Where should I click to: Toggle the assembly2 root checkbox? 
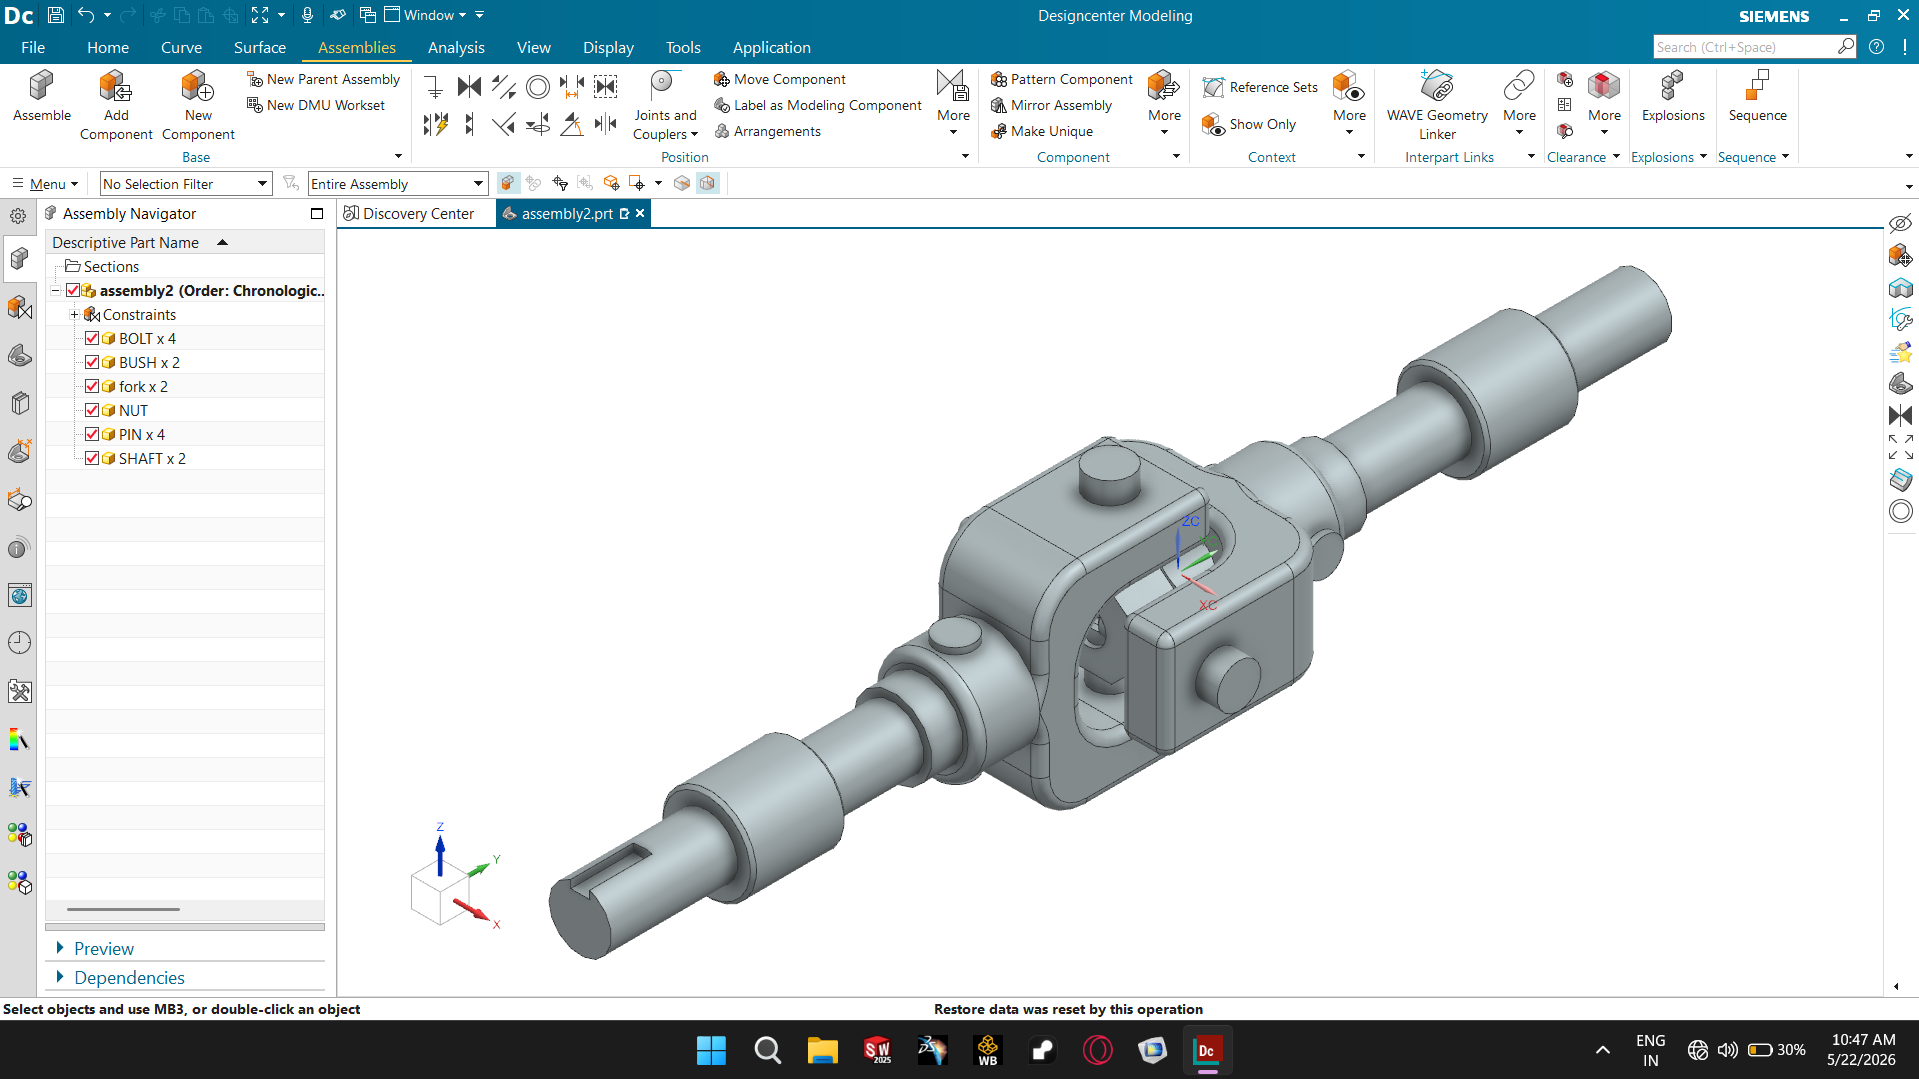[73, 290]
